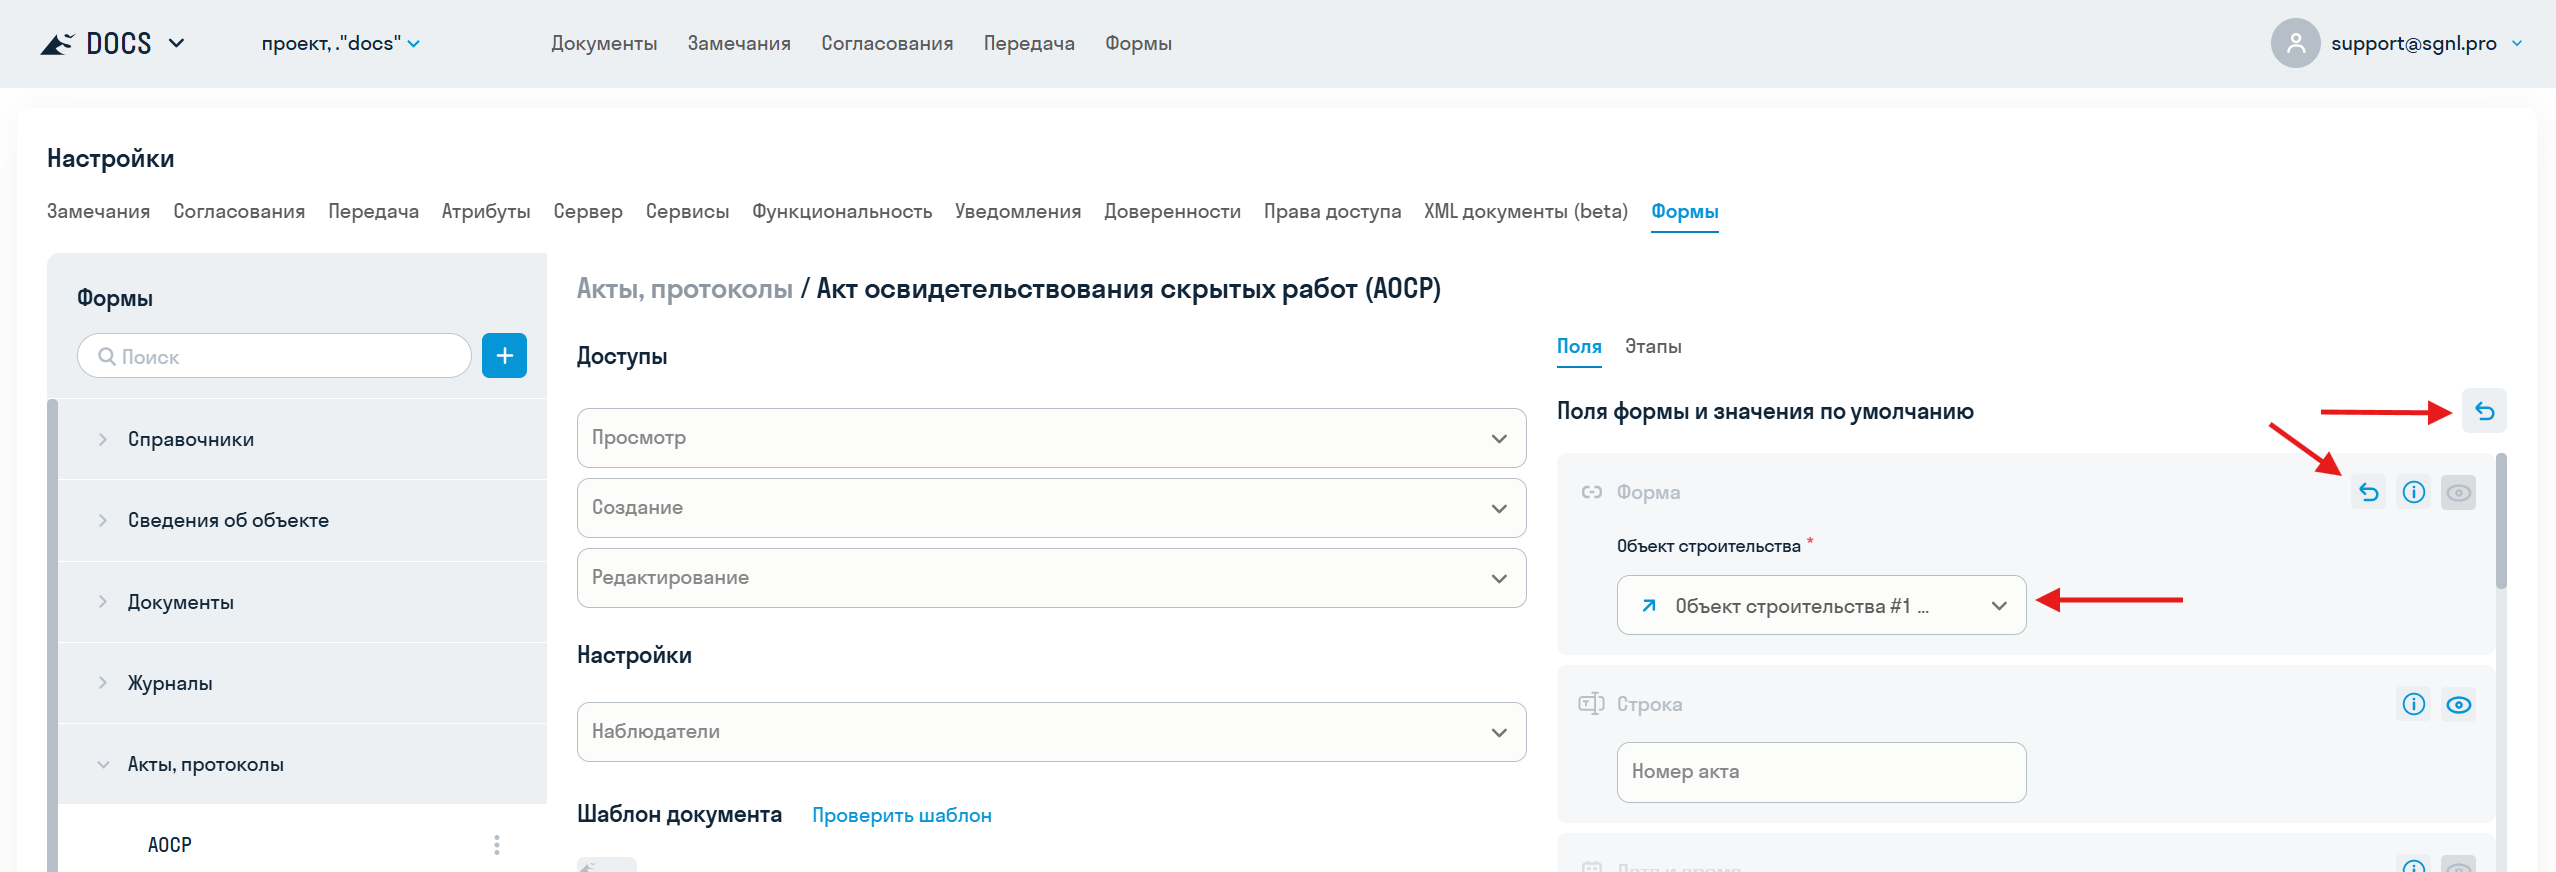
Task: Show info for the Форма field
Action: click(x=2414, y=492)
